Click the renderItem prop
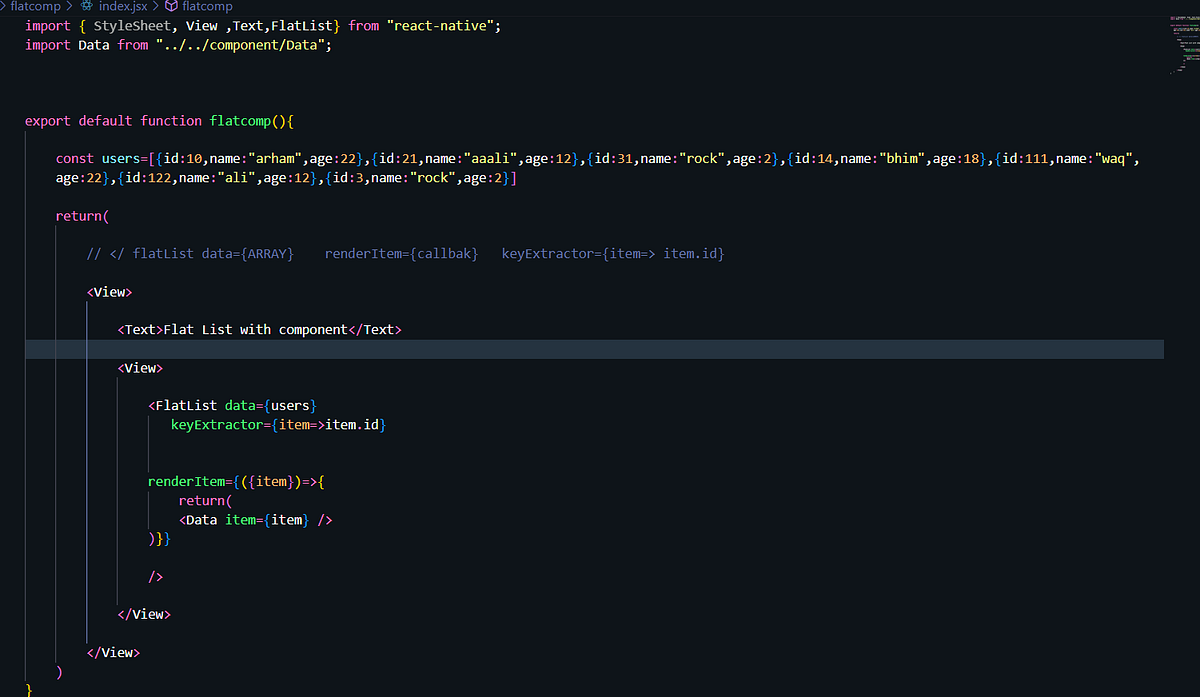This screenshot has height=697, width=1200. point(190,481)
